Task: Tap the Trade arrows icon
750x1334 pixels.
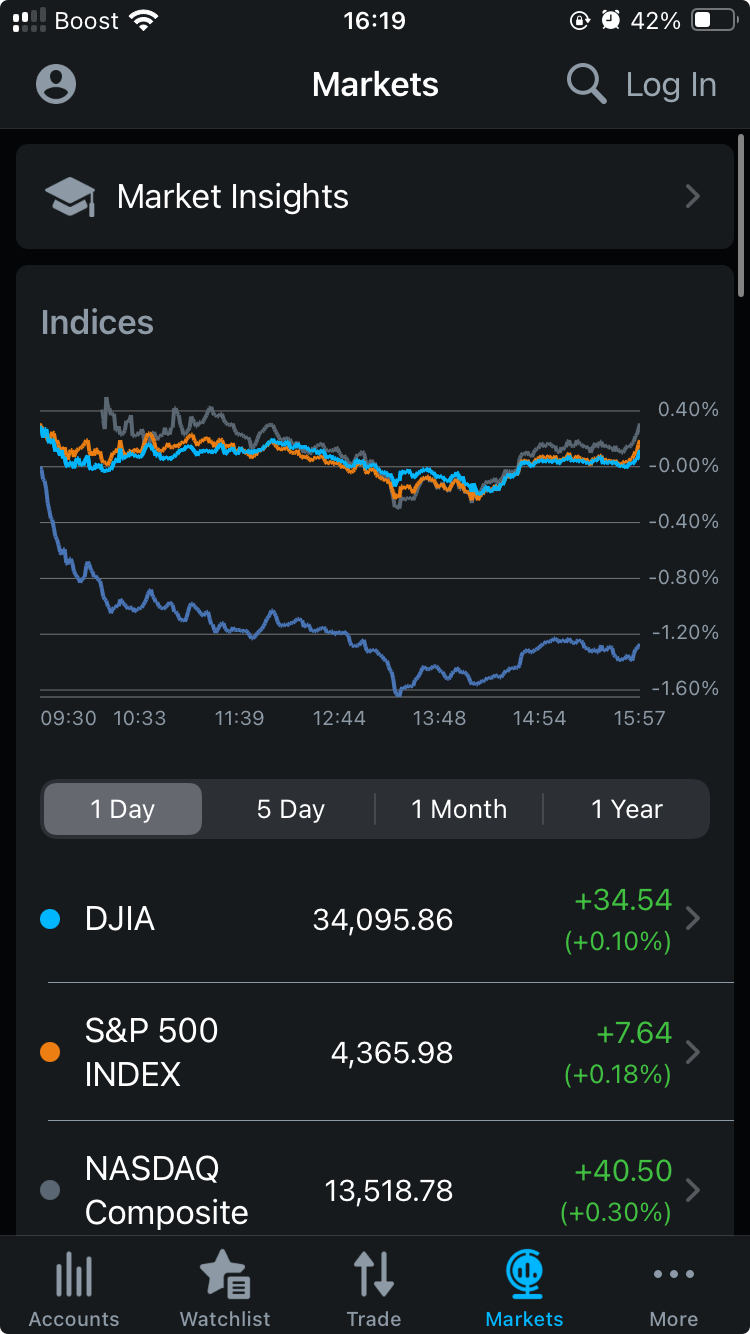Action: tap(374, 1276)
